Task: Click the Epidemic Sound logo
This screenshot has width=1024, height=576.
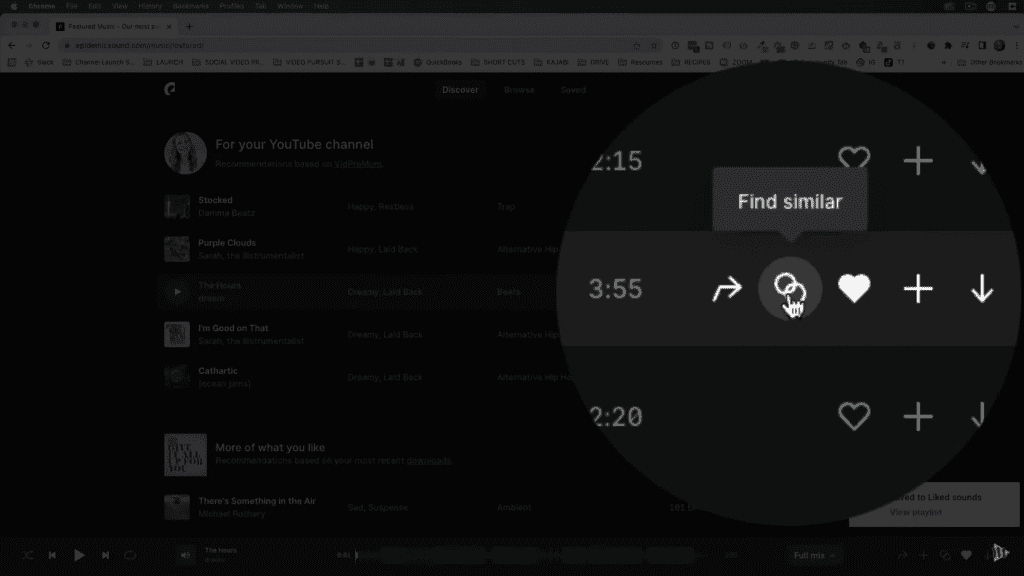Action: [x=170, y=89]
